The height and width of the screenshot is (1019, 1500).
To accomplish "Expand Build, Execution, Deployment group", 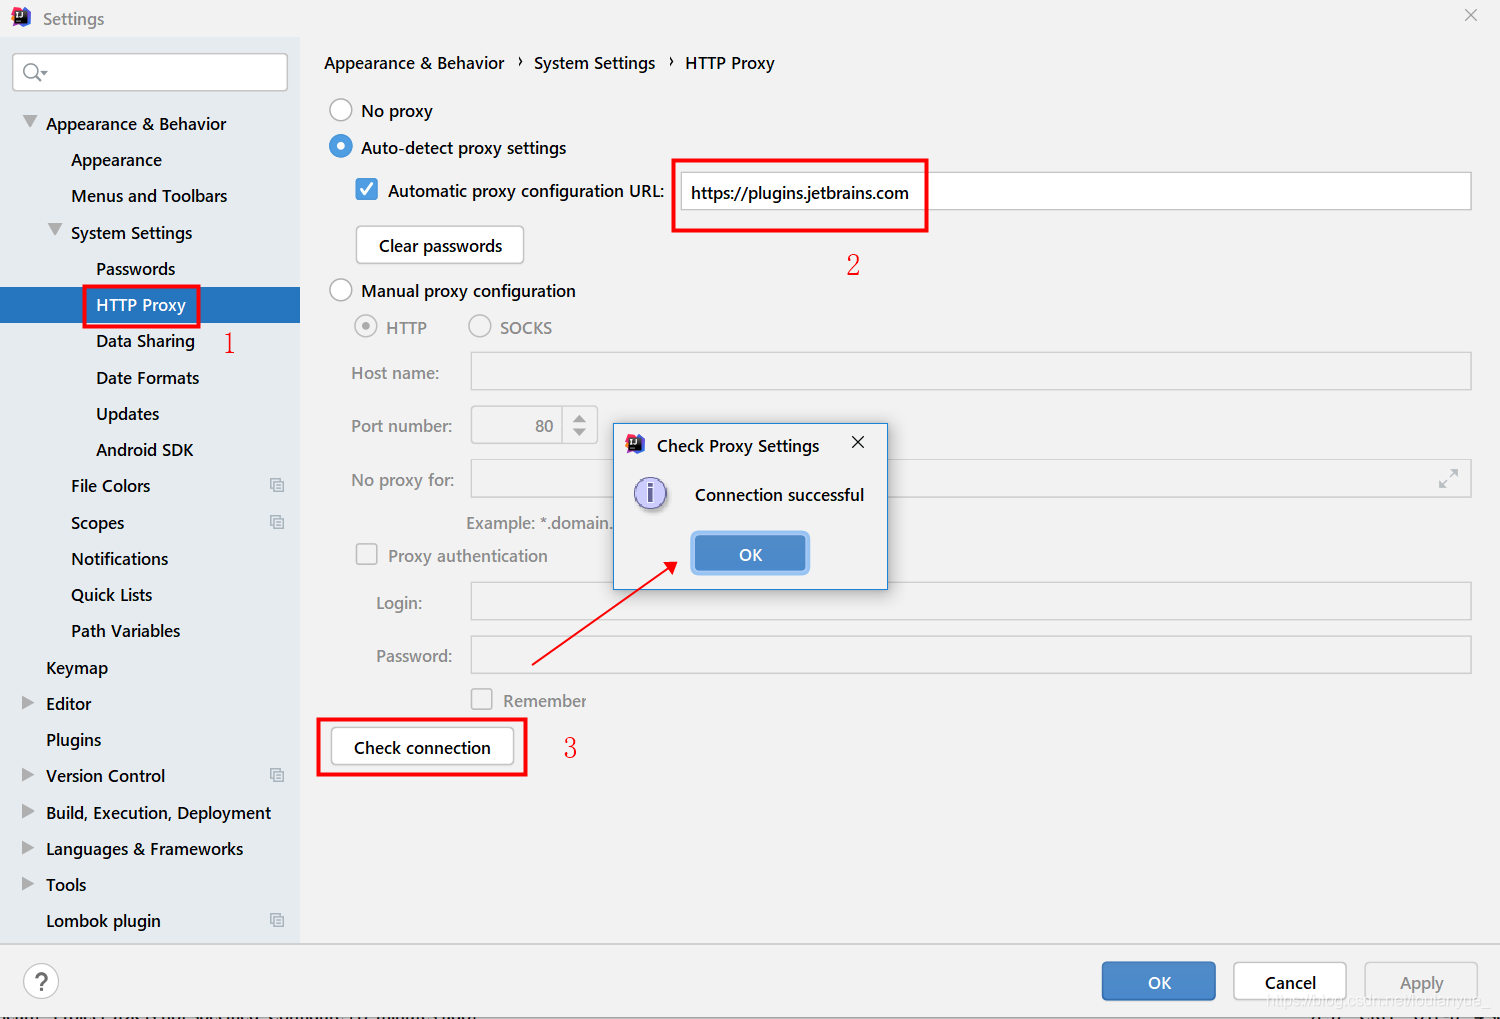I will tap(28, 812).
